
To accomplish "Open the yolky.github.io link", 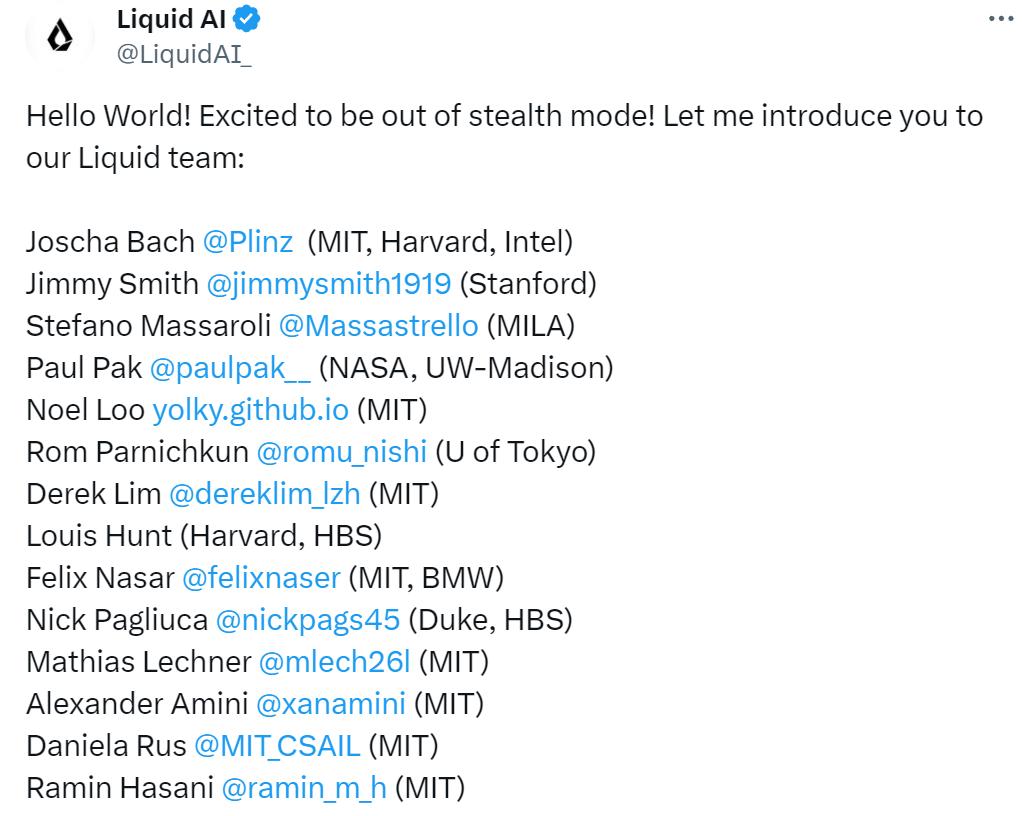I will coord(250,410).
